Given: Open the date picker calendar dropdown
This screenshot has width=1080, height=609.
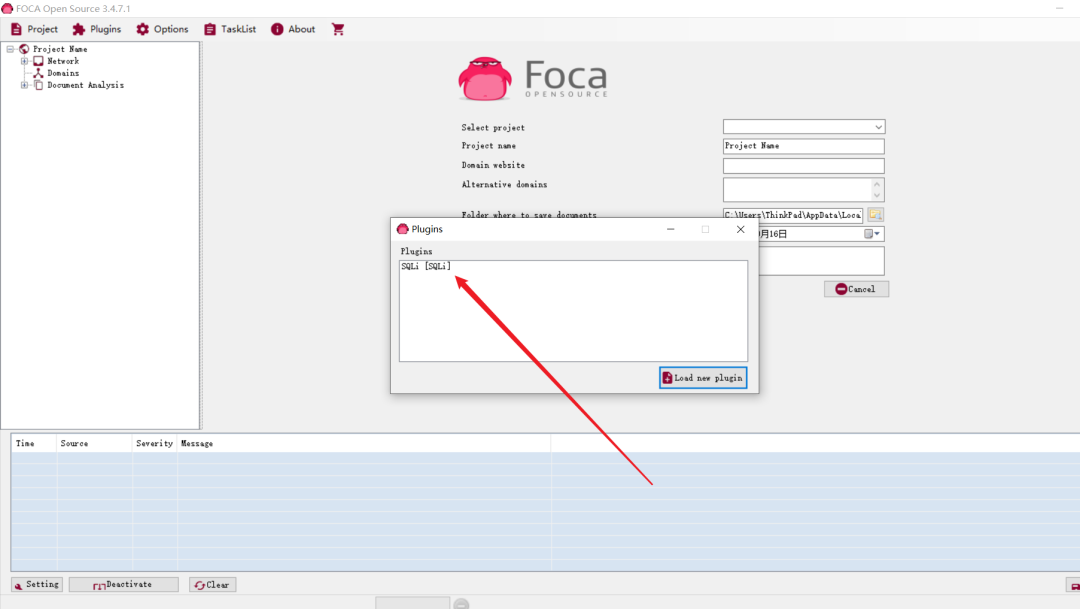Looking at the screenshot, I should (x=872, y=234).
